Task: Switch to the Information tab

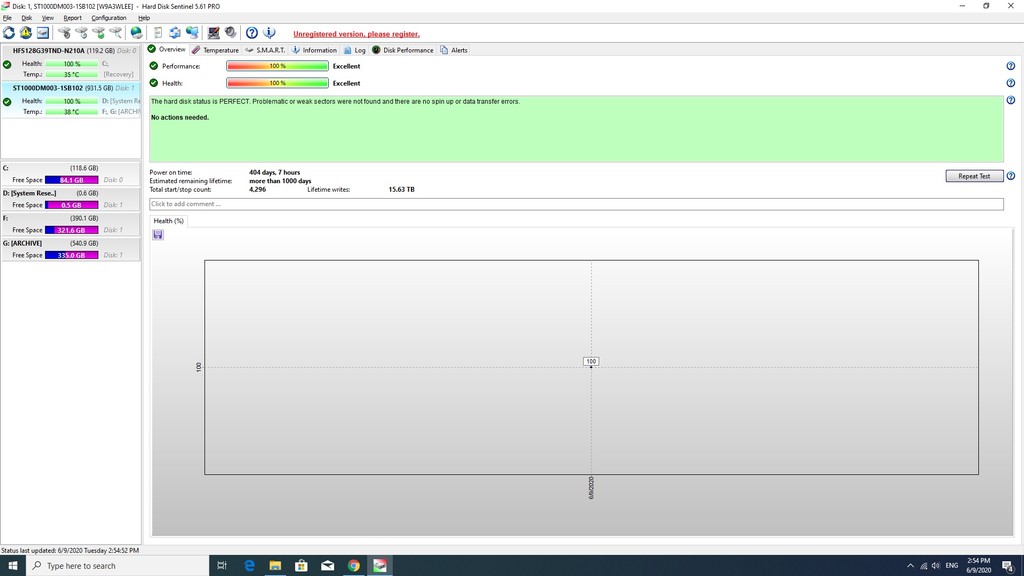Action: (x=314, y=50)
